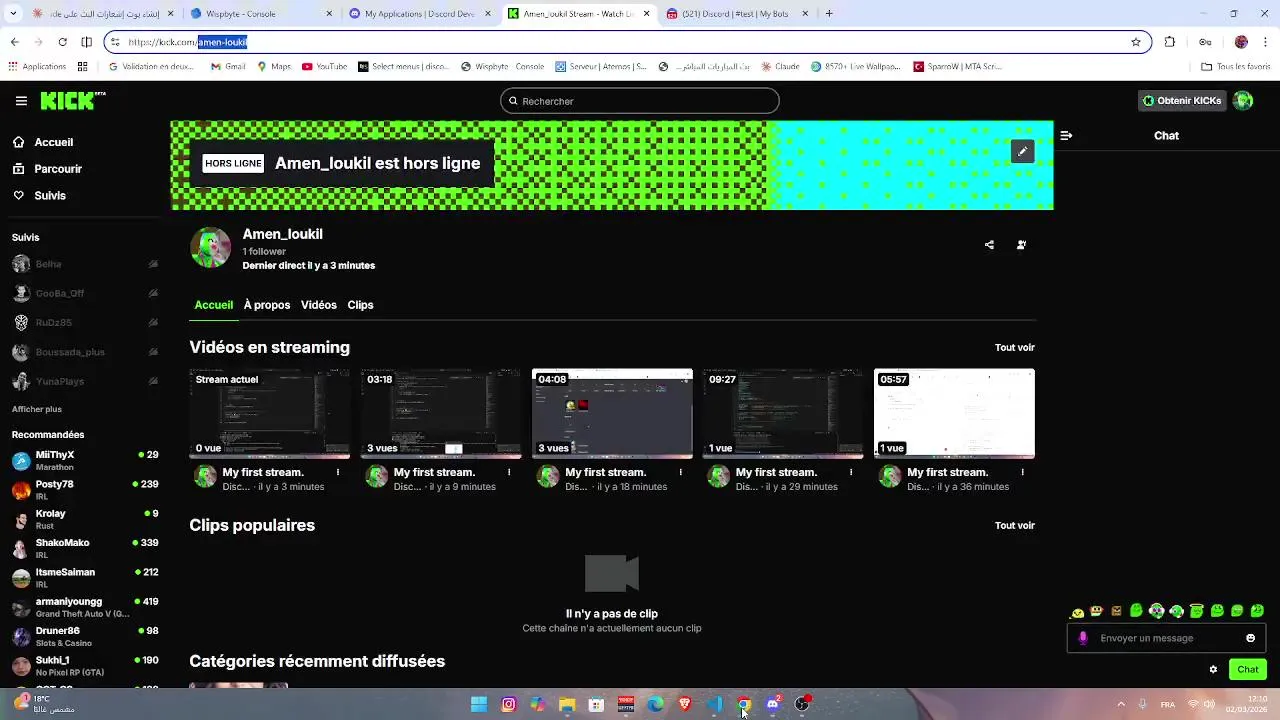Collapse the Chat panel with the arrow icon
Viewport: 1280px width, 720px height.
click(x=1066, y=135)
